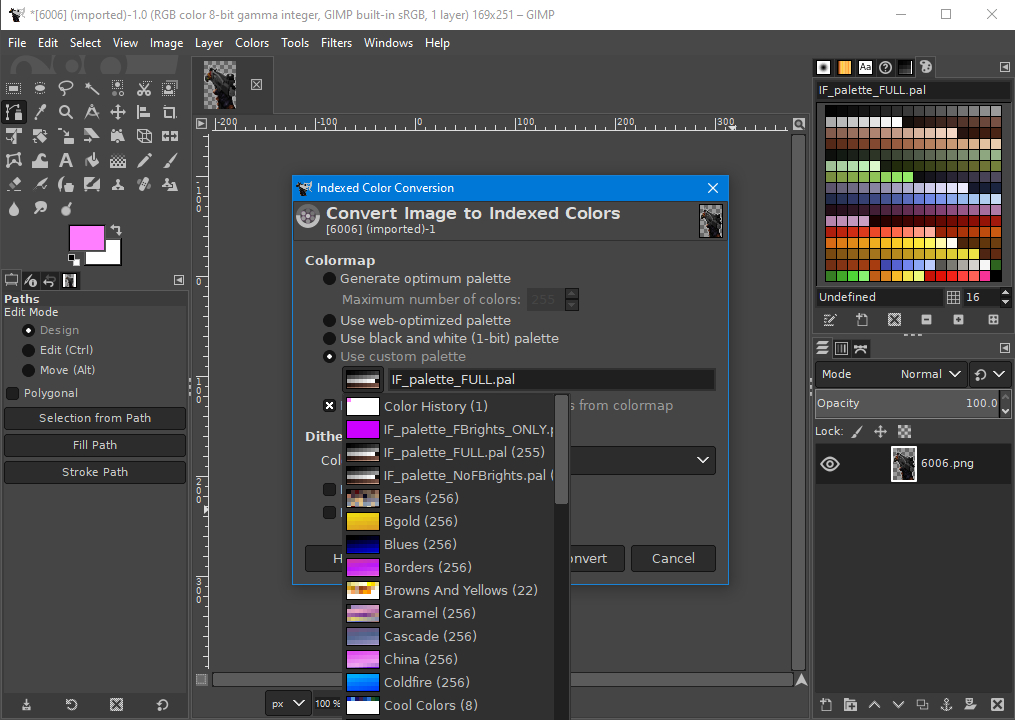Click the Selection from Path button
1015x720 pixels.
tap(95, 418)
